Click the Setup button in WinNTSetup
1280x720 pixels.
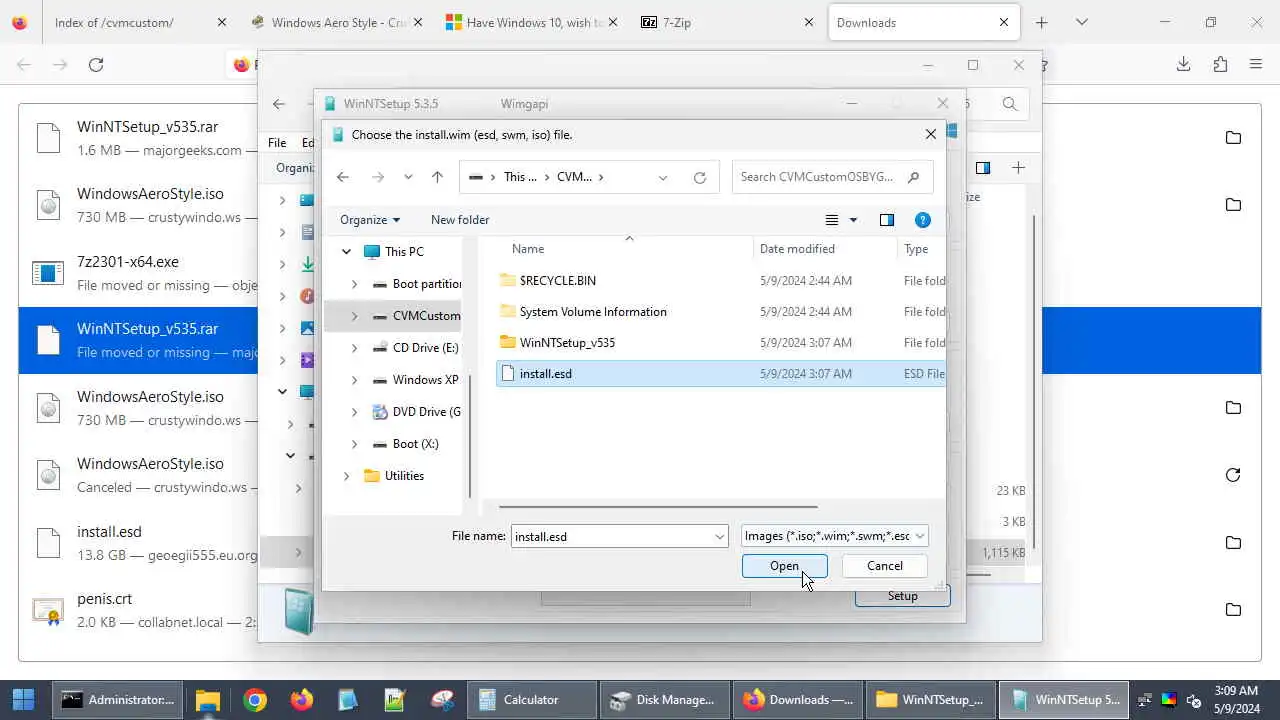pos(902,596)
